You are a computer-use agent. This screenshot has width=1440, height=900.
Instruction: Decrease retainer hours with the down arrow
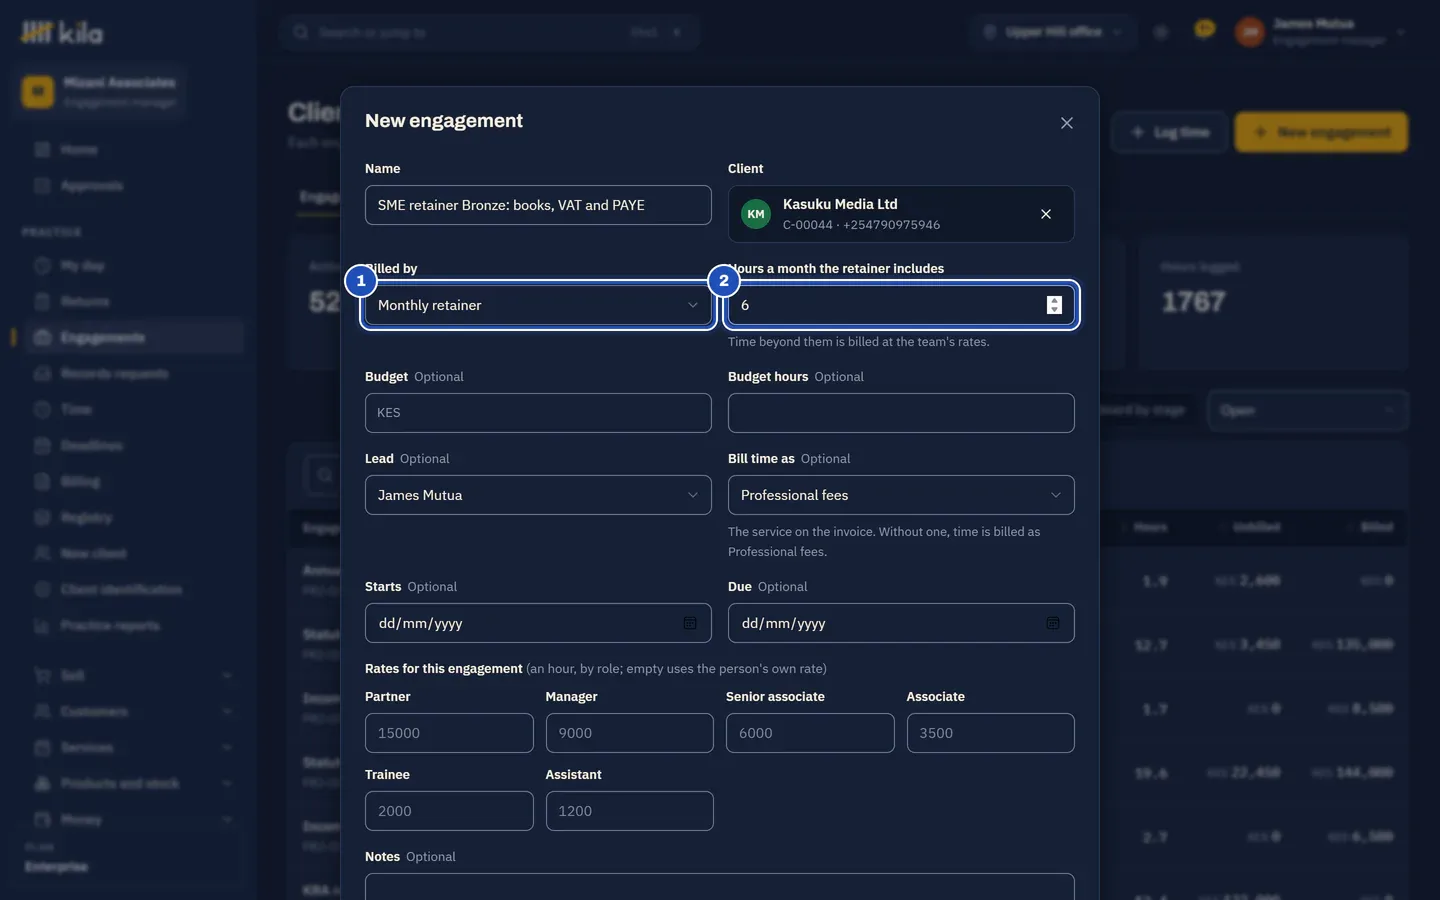(1054, 310)
